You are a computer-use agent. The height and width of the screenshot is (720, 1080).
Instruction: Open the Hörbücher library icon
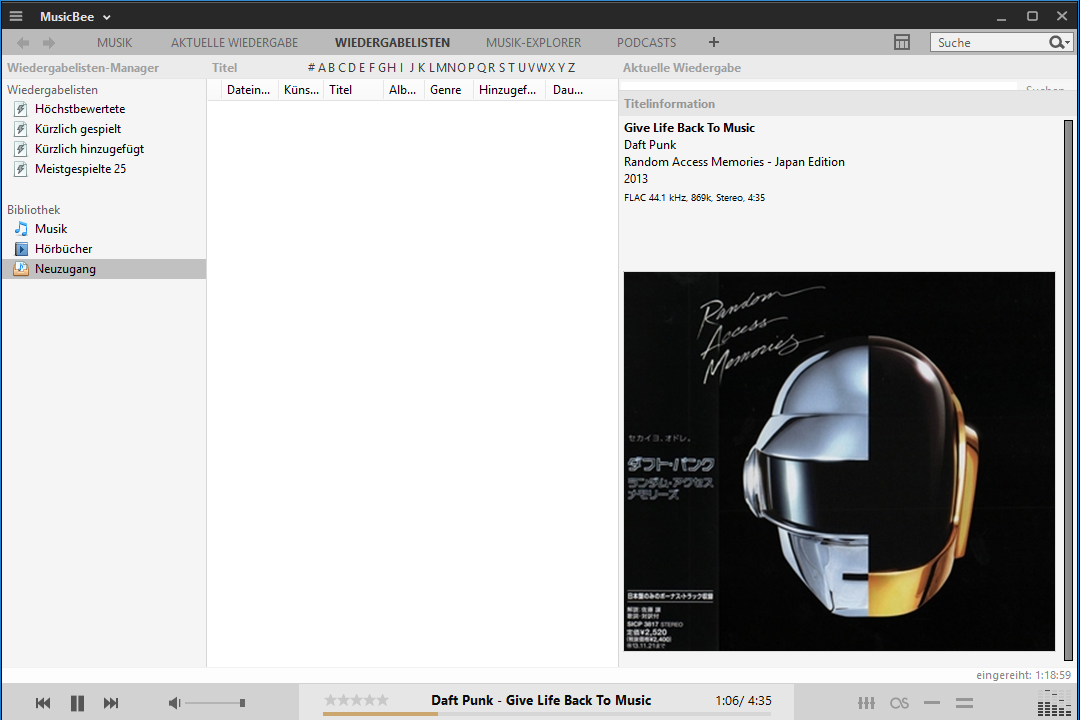pos(21,249)
